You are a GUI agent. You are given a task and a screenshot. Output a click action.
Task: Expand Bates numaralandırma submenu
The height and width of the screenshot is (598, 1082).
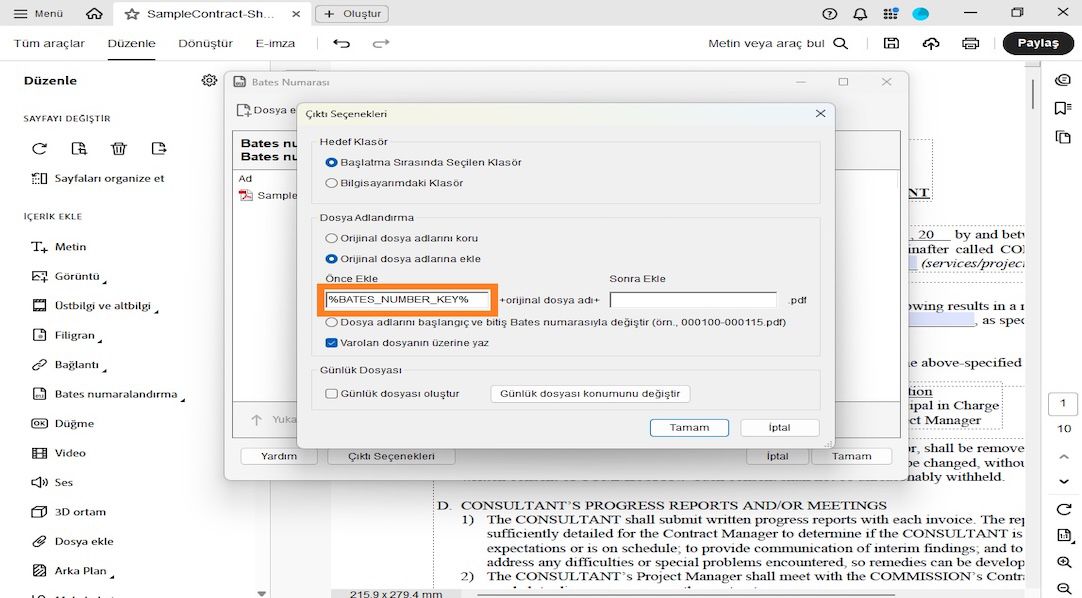[x=183, y=399]
